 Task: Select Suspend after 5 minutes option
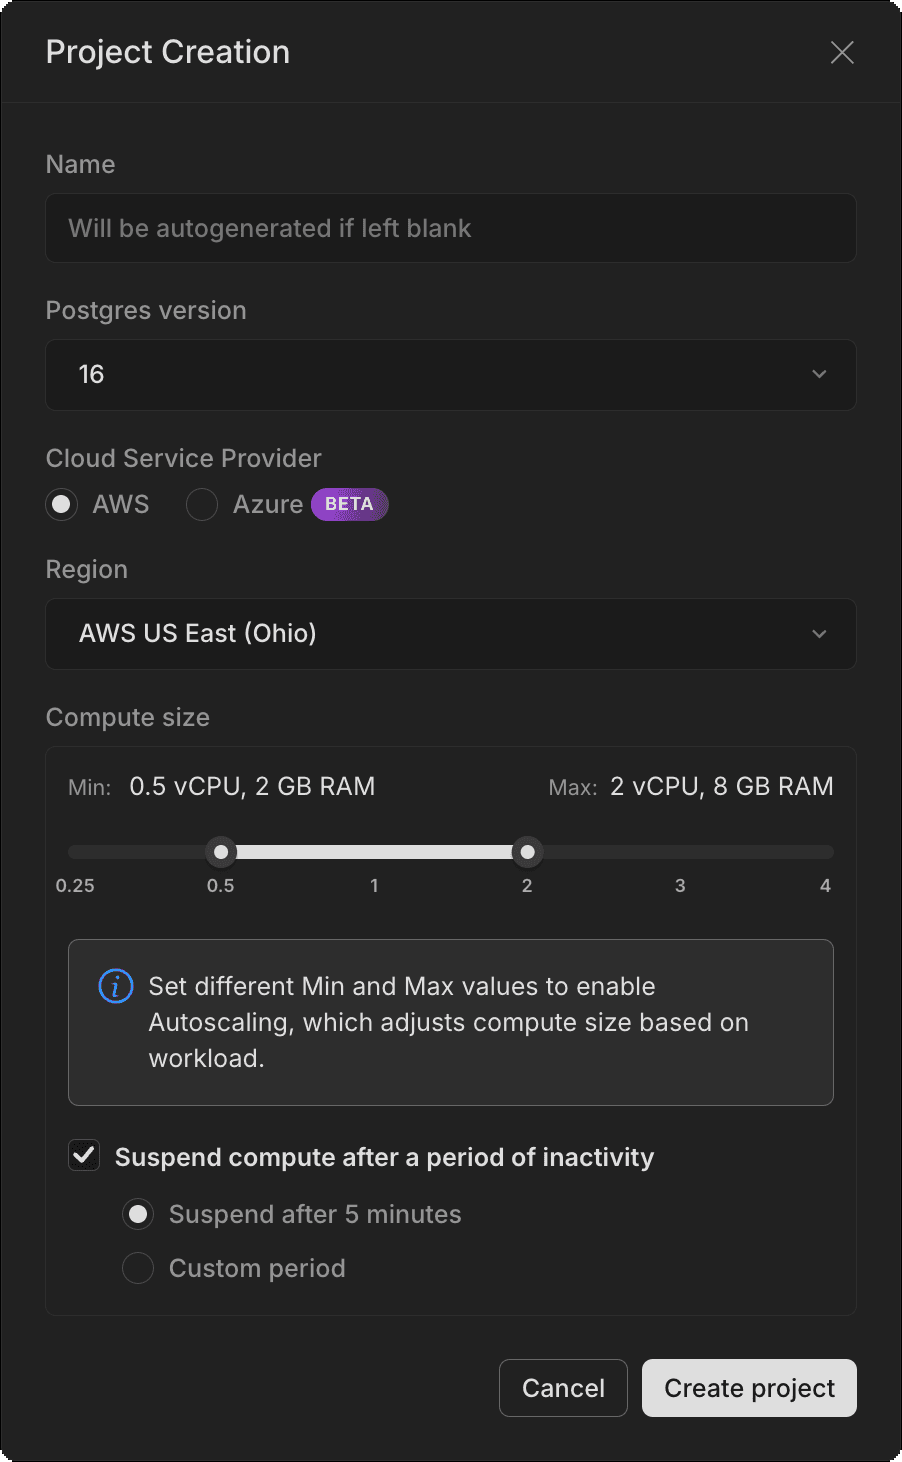tap(138, 1215)
